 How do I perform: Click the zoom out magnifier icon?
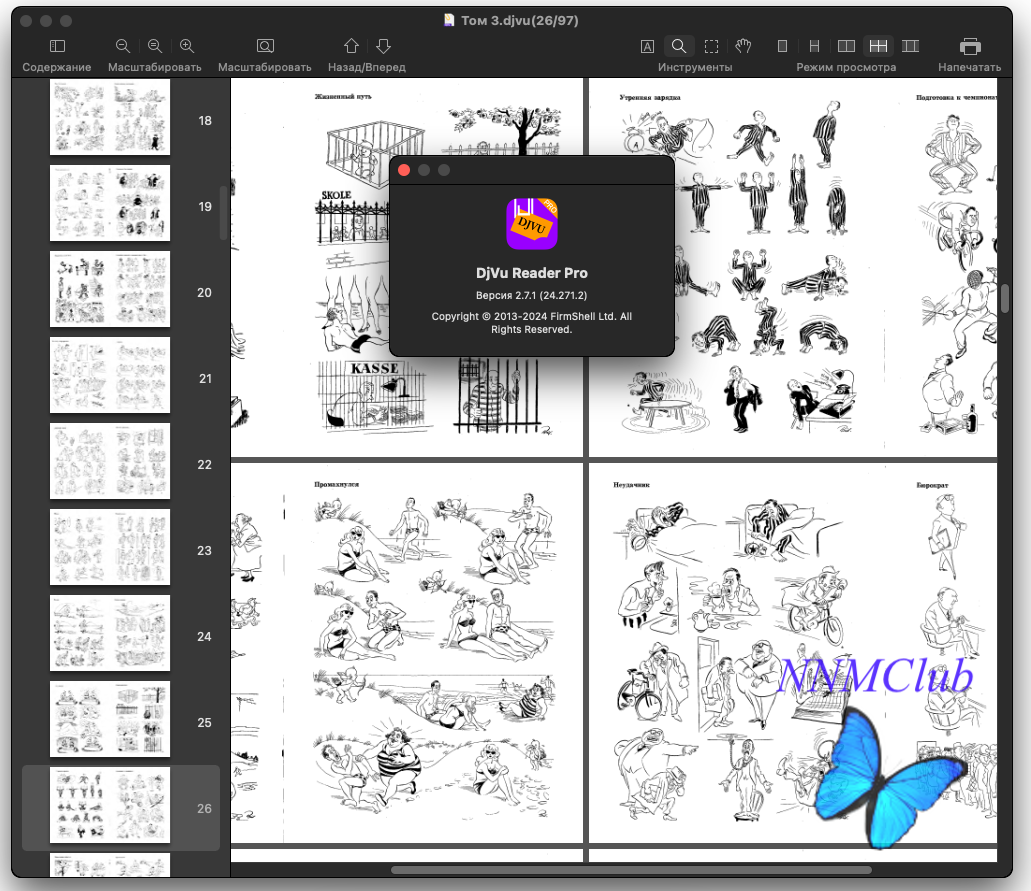point(122,46)
